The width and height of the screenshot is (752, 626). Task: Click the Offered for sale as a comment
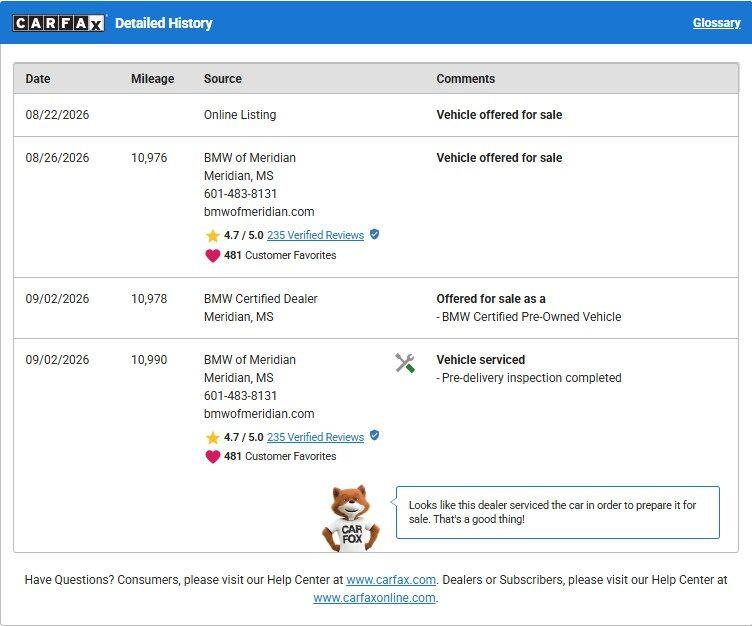[491, 299]
